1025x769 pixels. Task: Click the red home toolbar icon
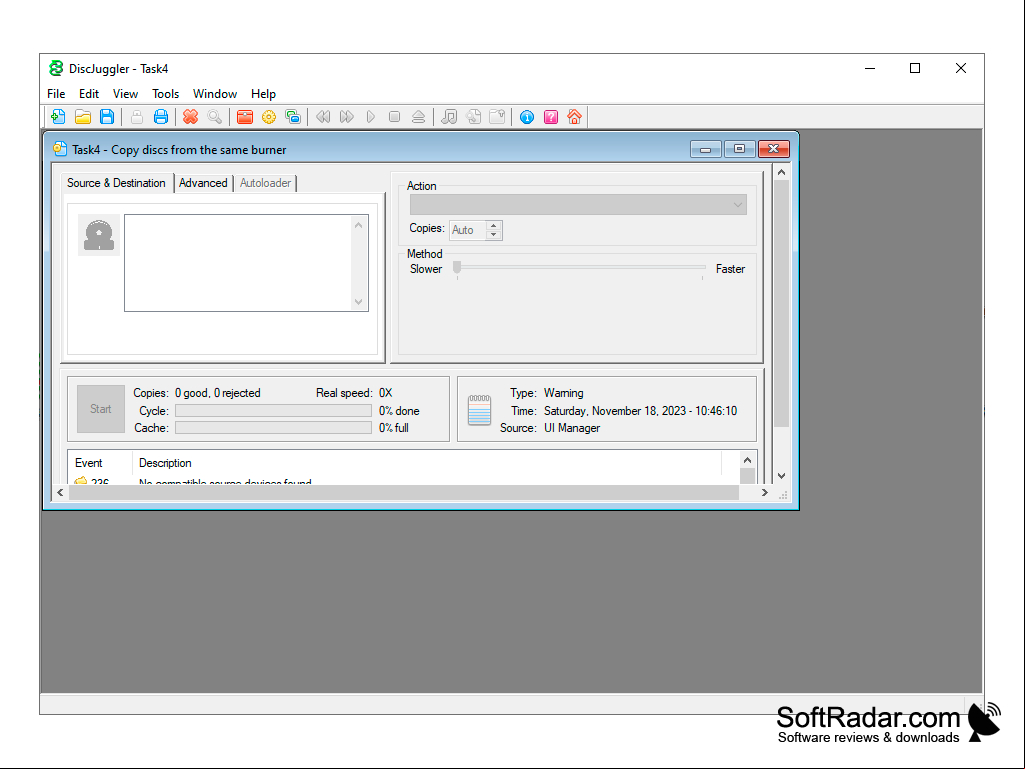575,117
